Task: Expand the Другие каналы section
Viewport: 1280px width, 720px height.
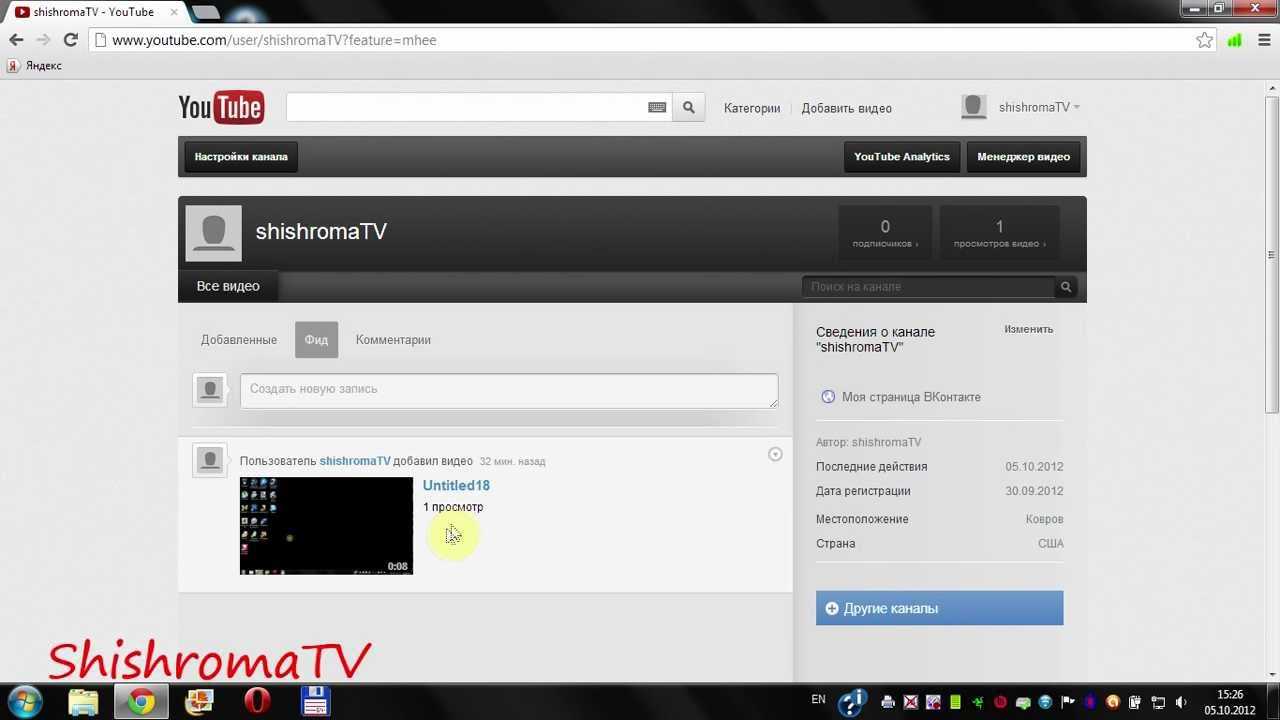Action: pos(939,608)
